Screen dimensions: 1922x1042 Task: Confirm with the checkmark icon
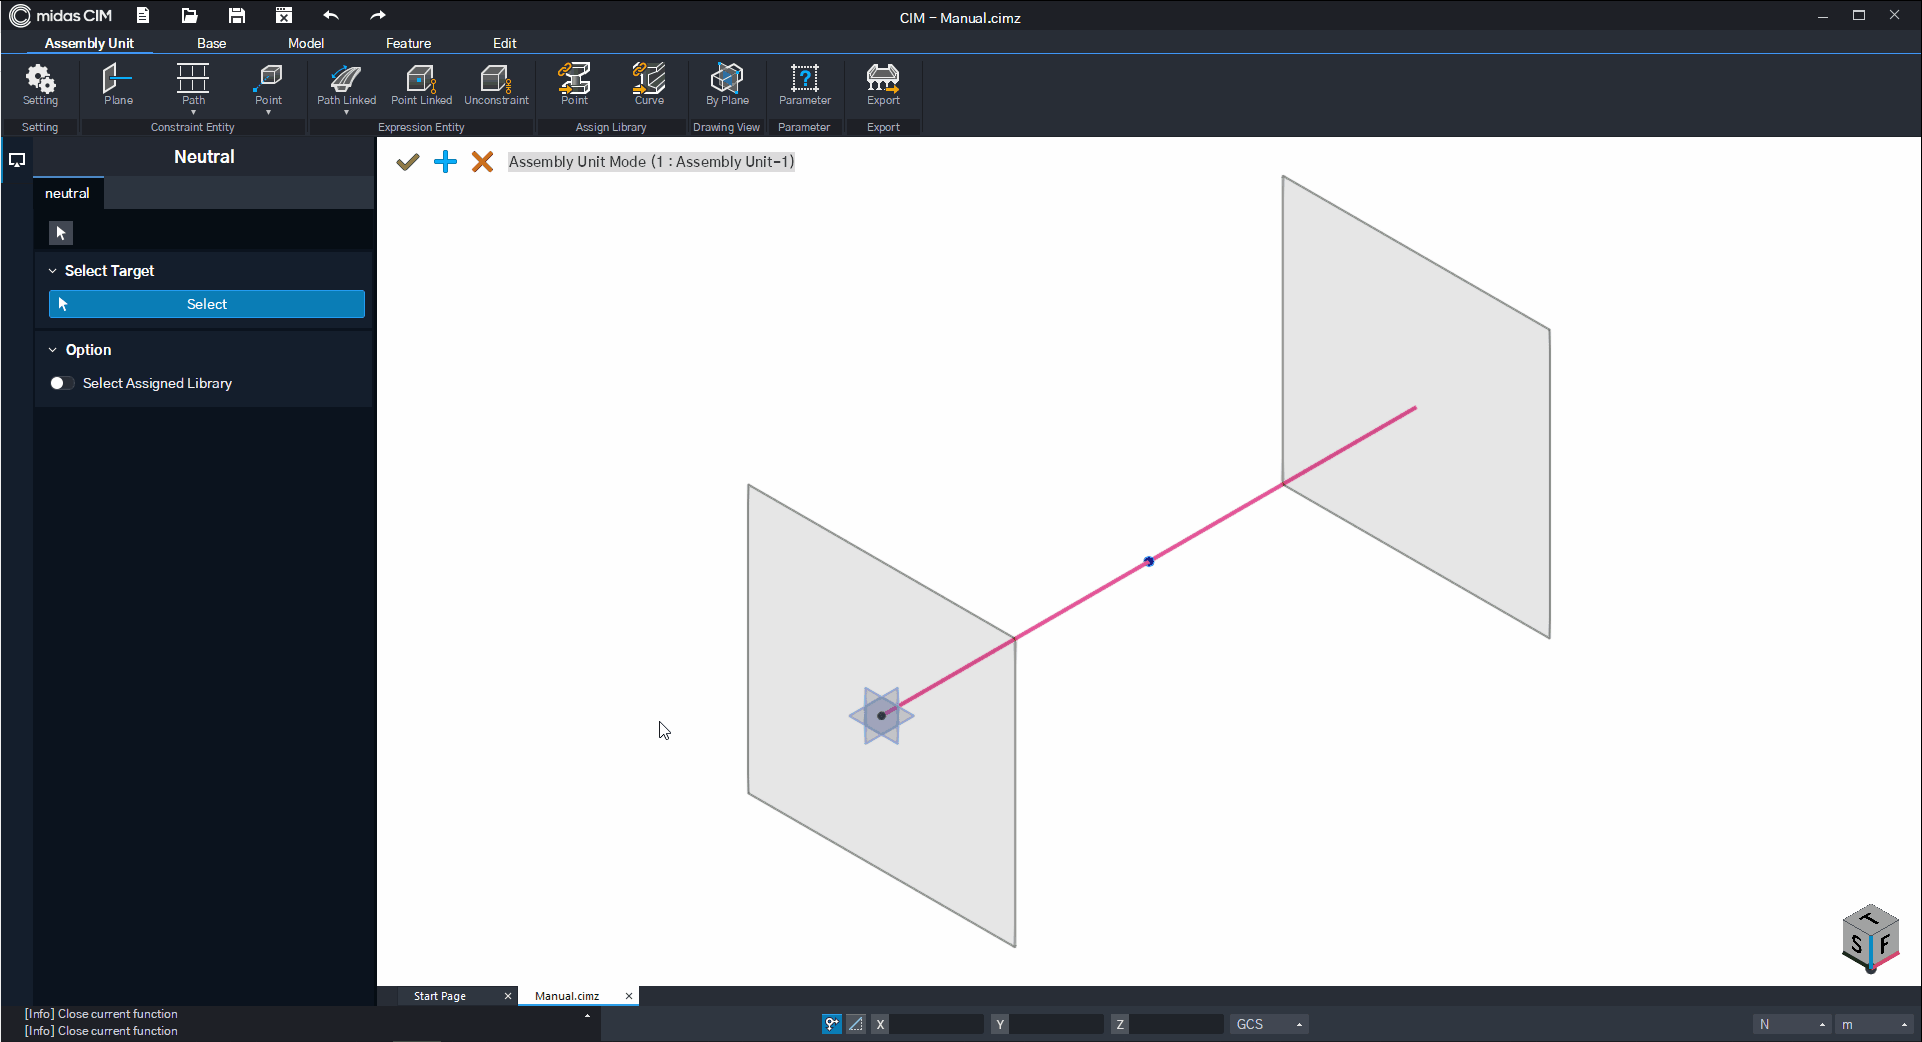click(407, 162)
